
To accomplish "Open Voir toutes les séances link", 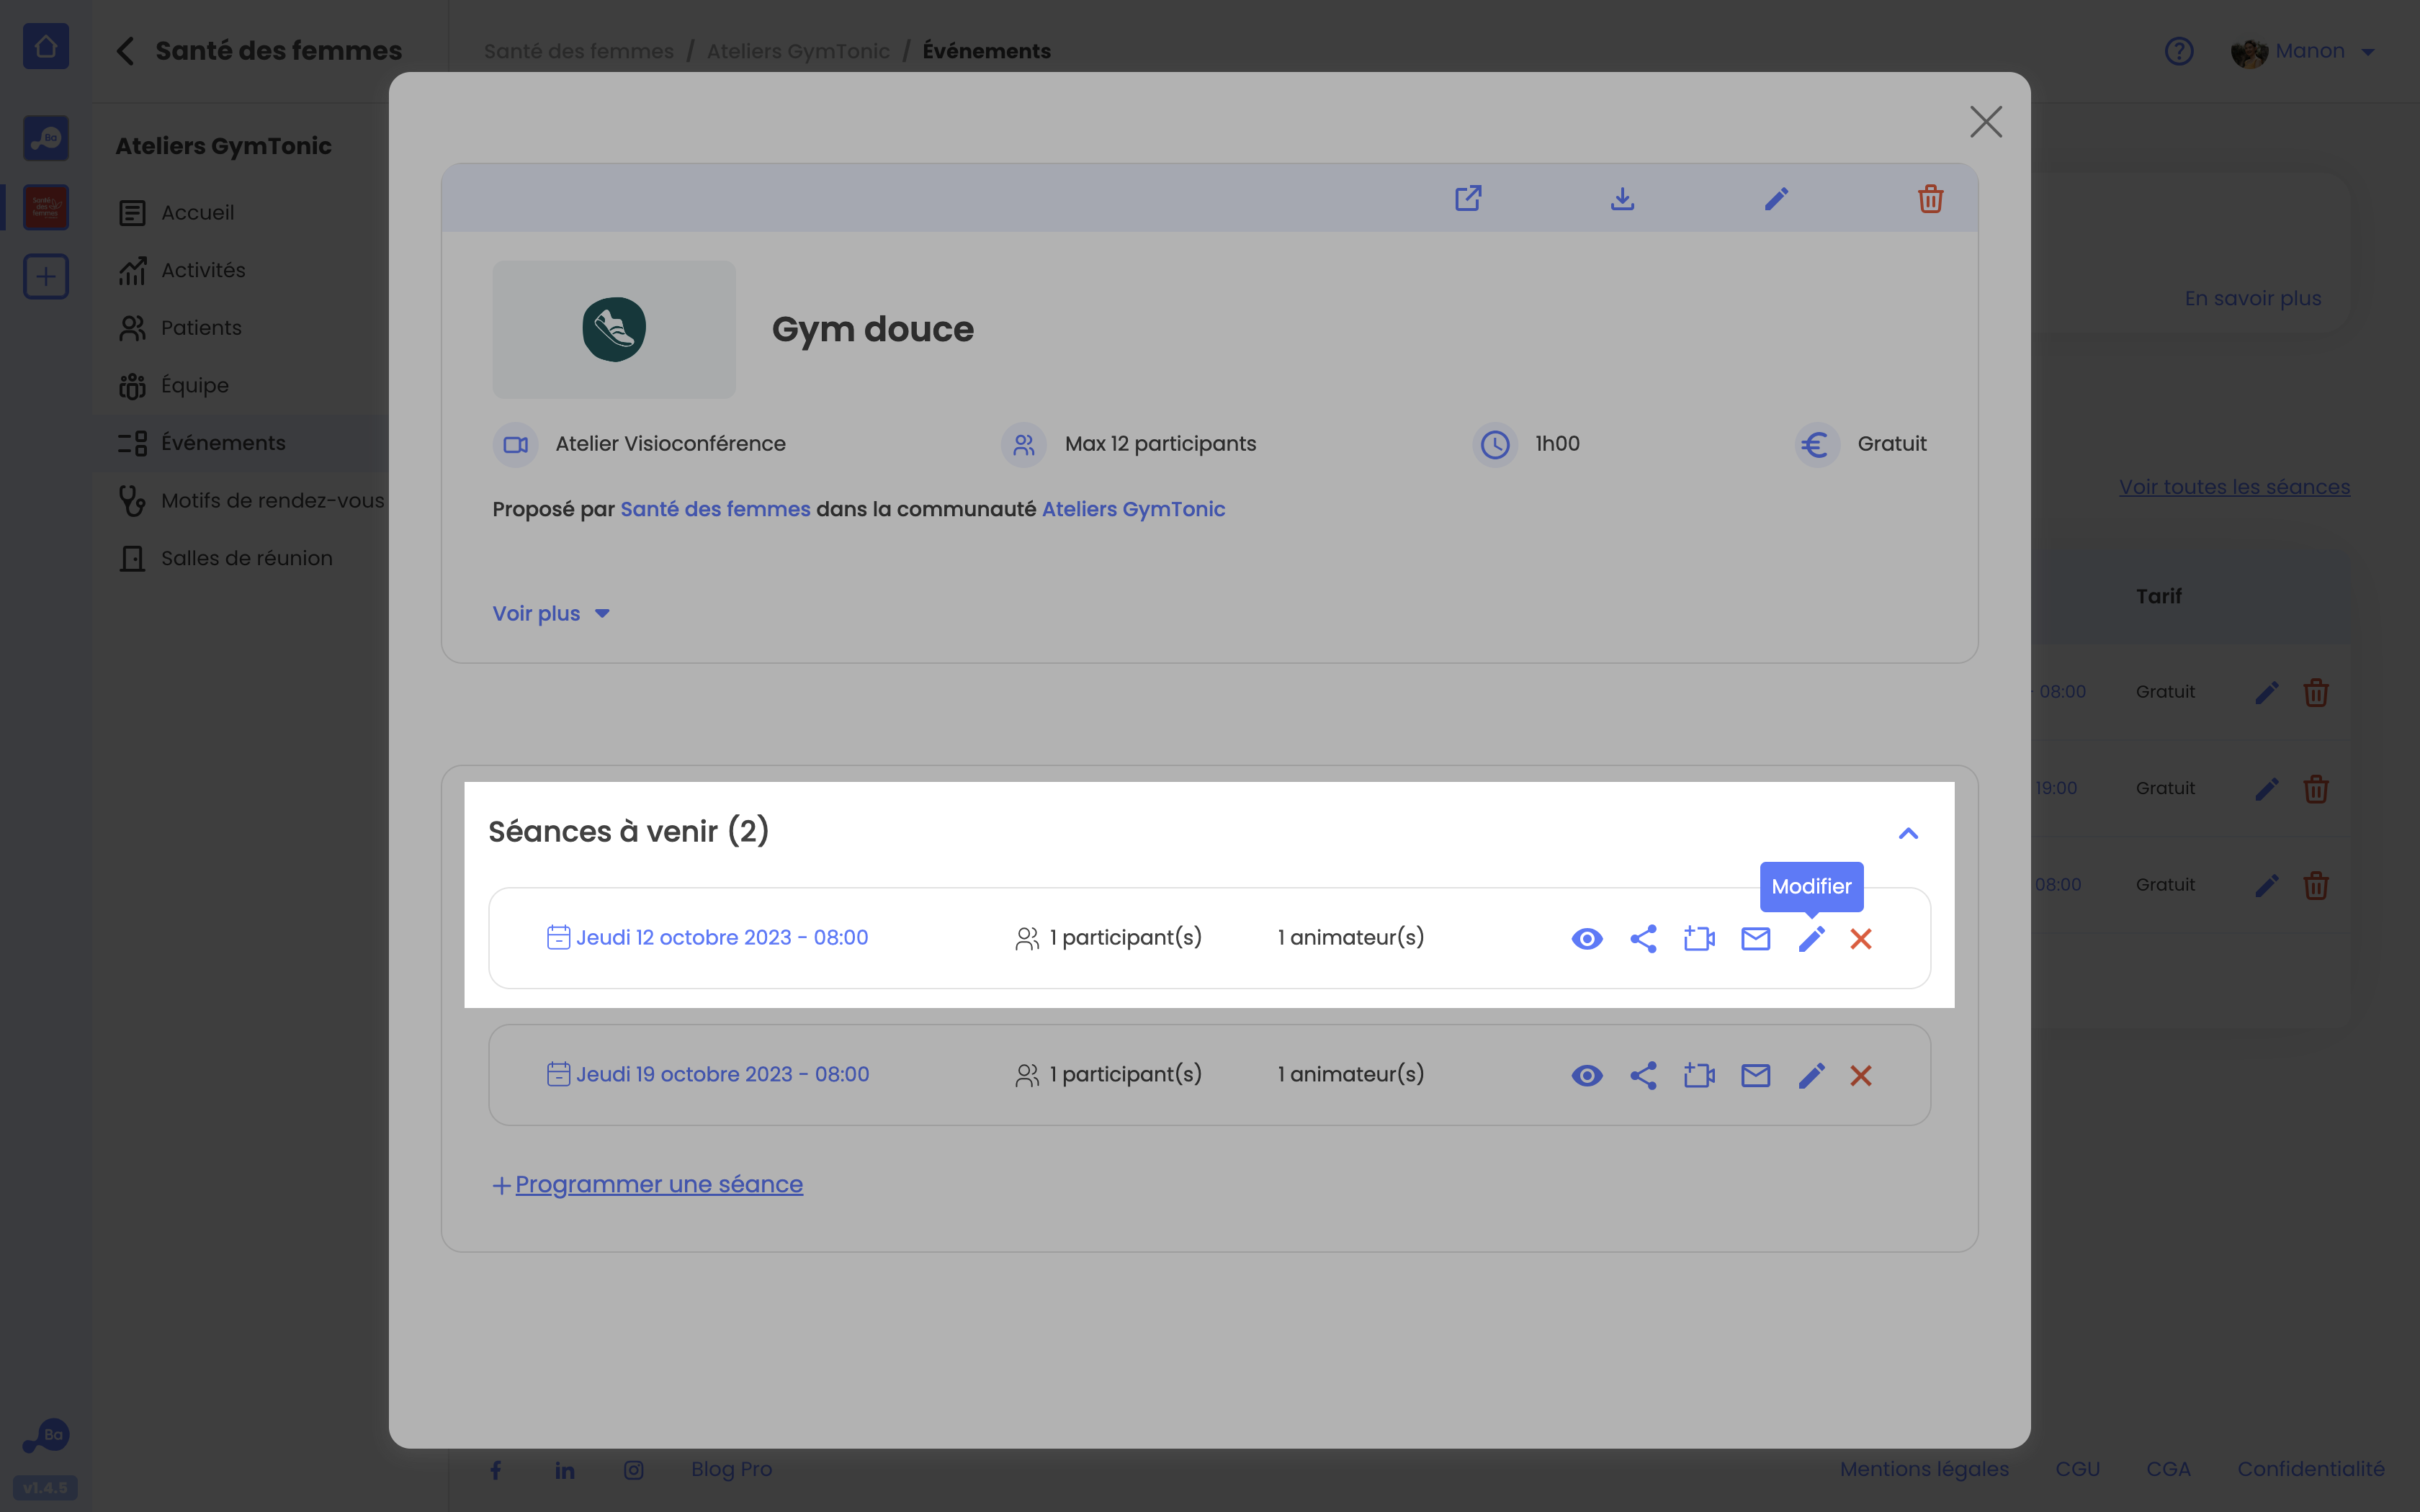I will (2234, 487).
